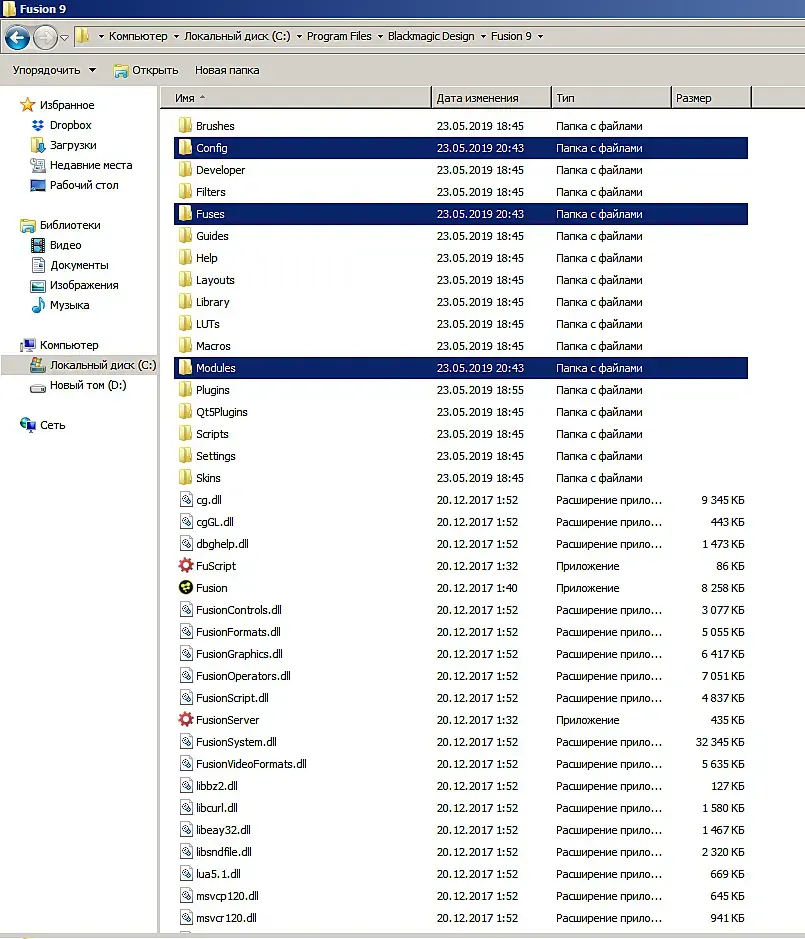Image resolution: width=805 pixels, height=939 pixels.
Task: Select the Filters folder name
Action: pyautogui.click(x=211, y=192)
